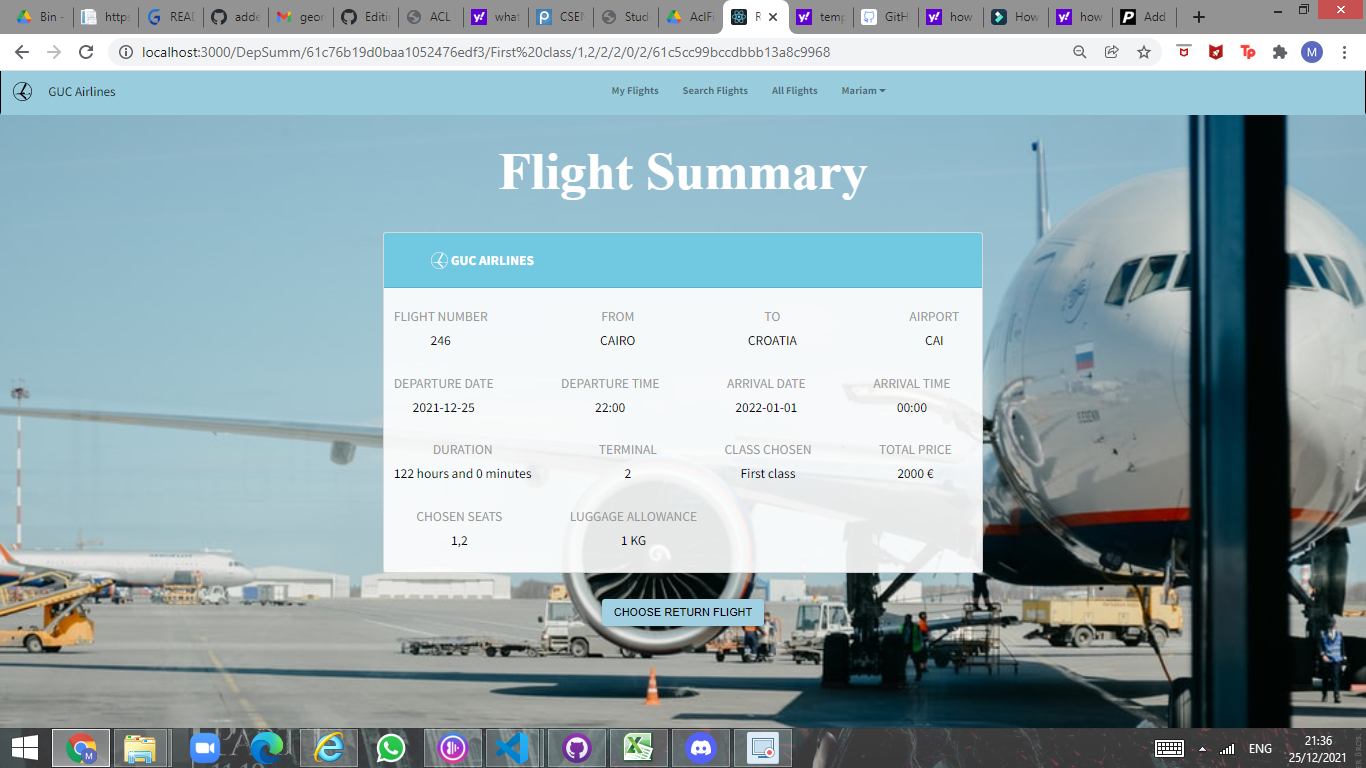Launch Zoom from the taskbar
This screenshot has height=768, width=1366.
[x=204, y=748]
